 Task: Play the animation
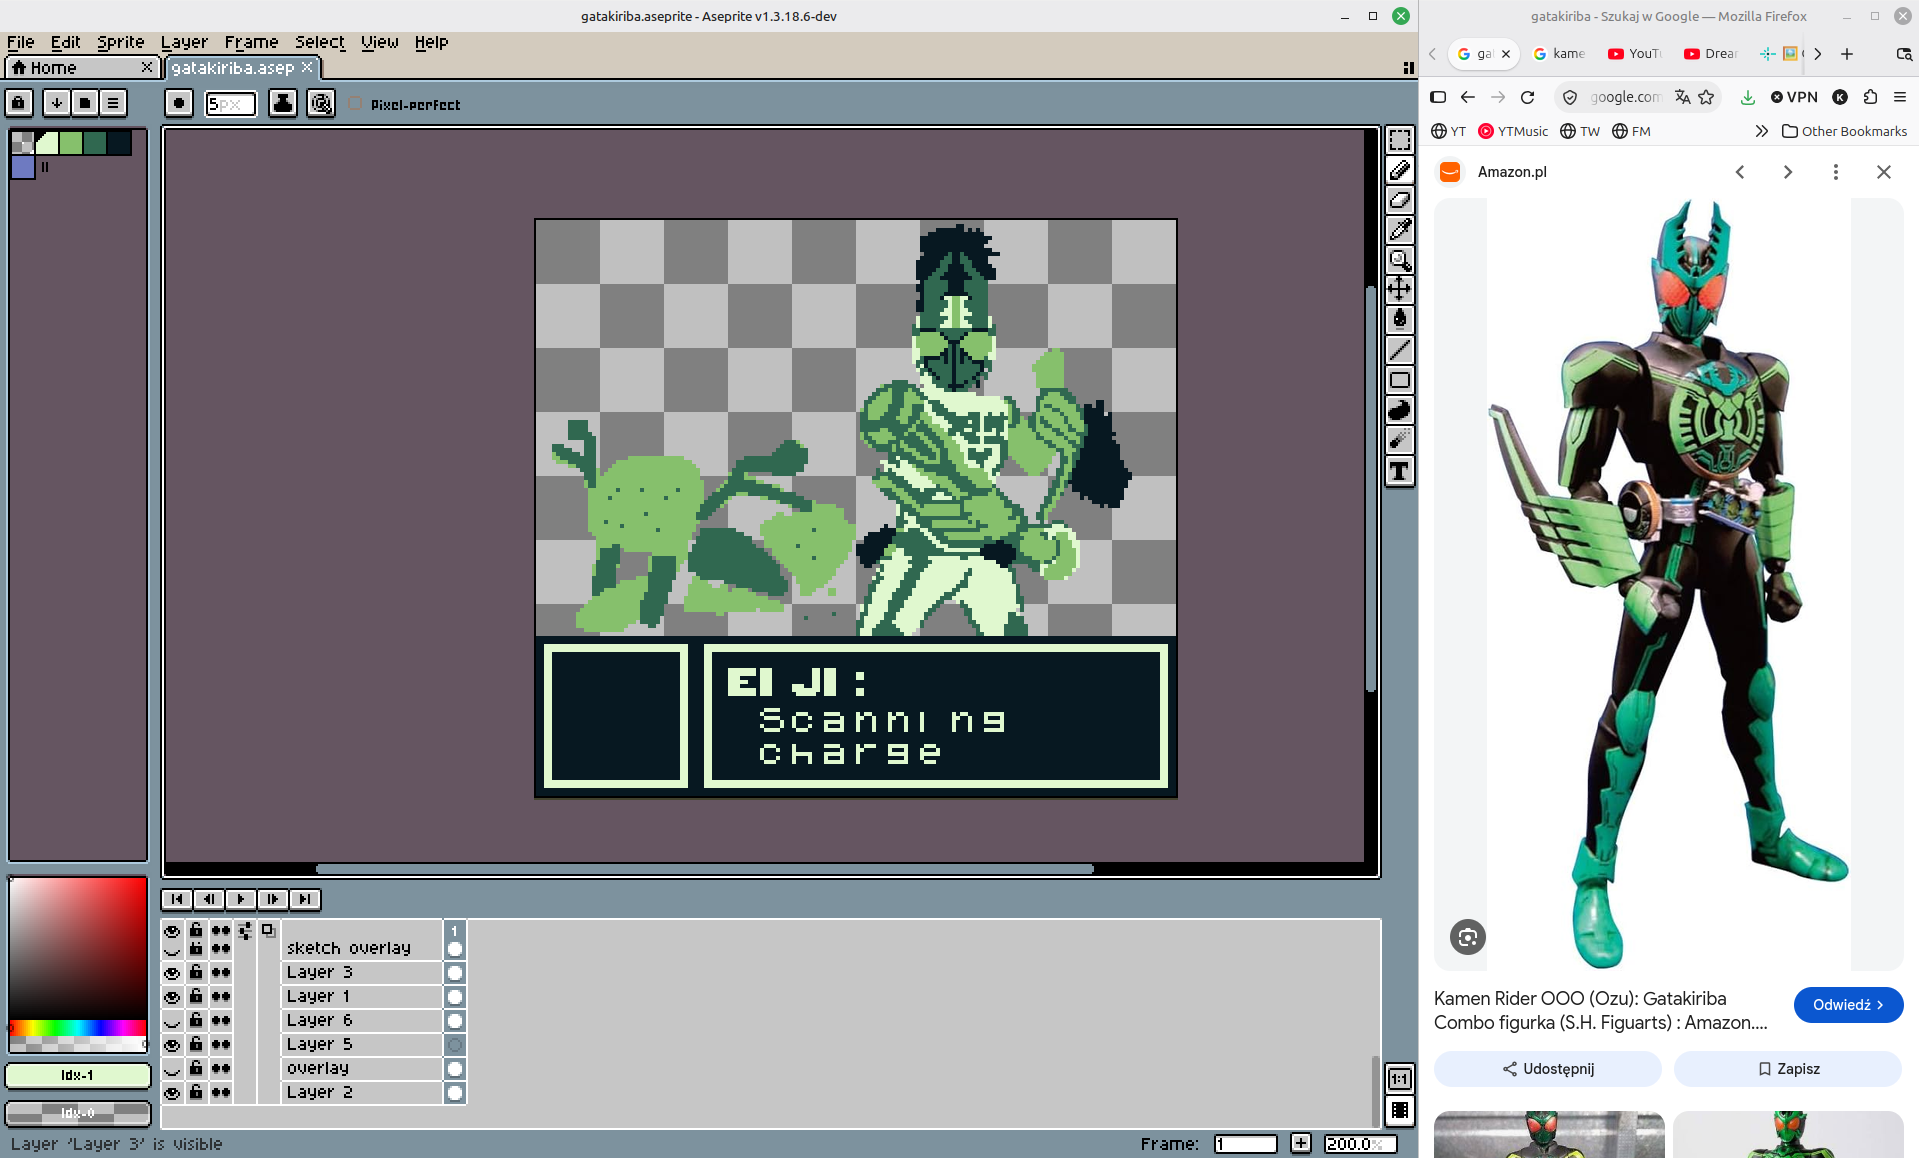click(x=241, y=899)
